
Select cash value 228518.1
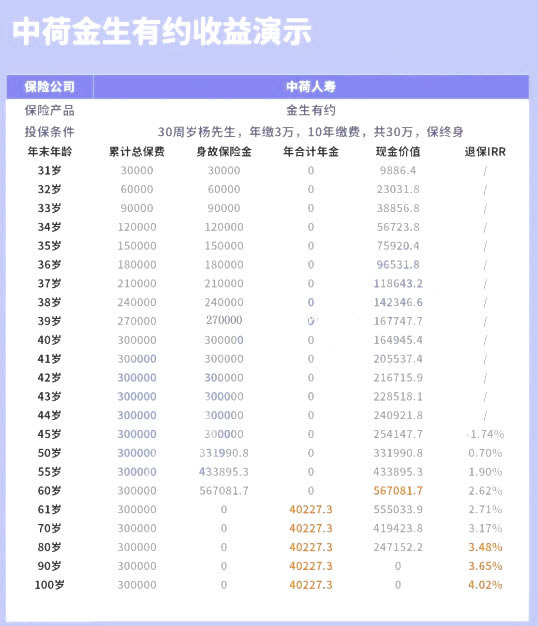point(398,396)
